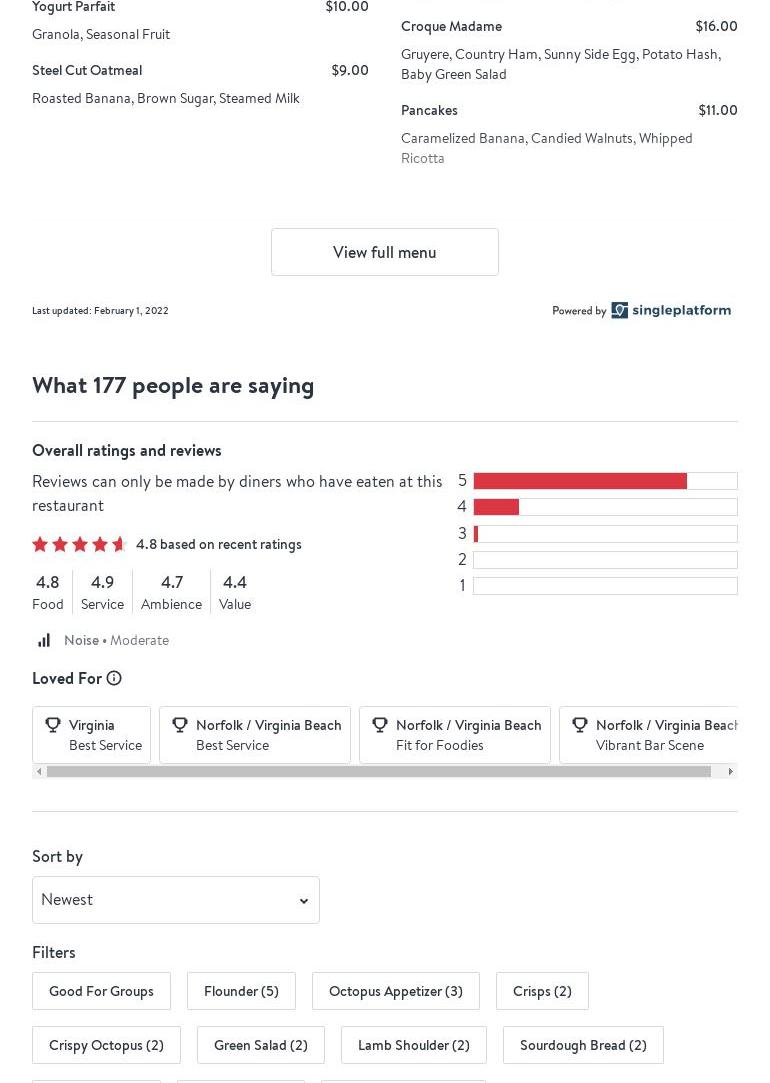Screen dimensions: 770x1083
Task: Click the Loved For horizontal scrollbar
Action: click(x=378, y=771)
